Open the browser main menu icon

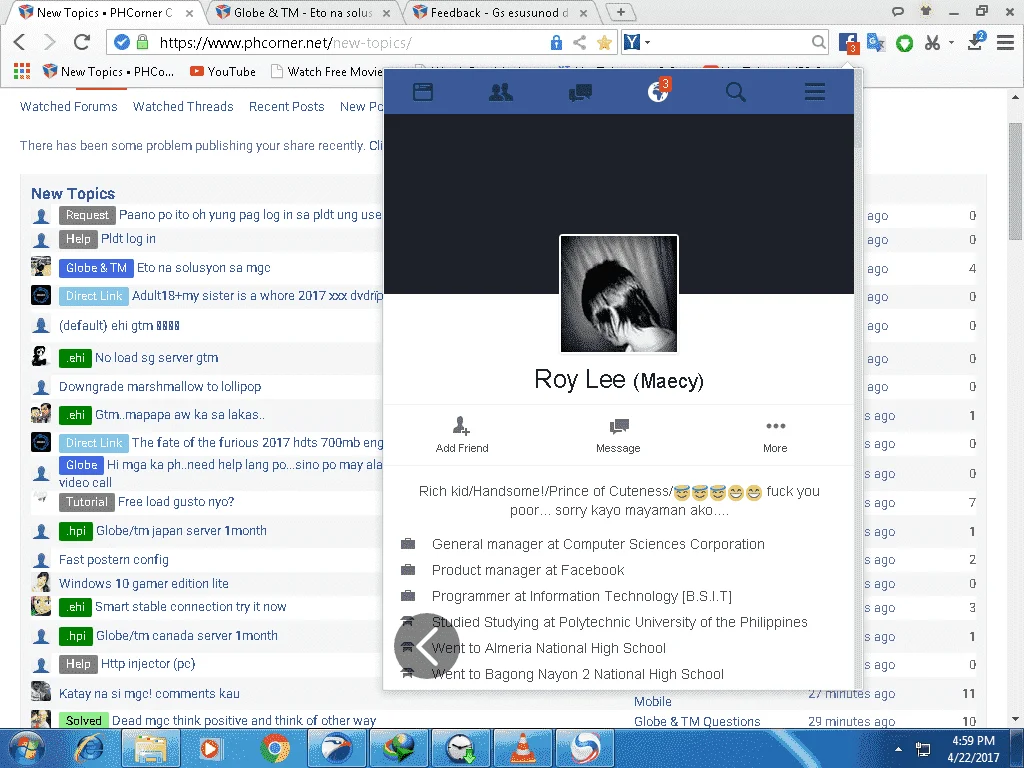point(1005,43)
